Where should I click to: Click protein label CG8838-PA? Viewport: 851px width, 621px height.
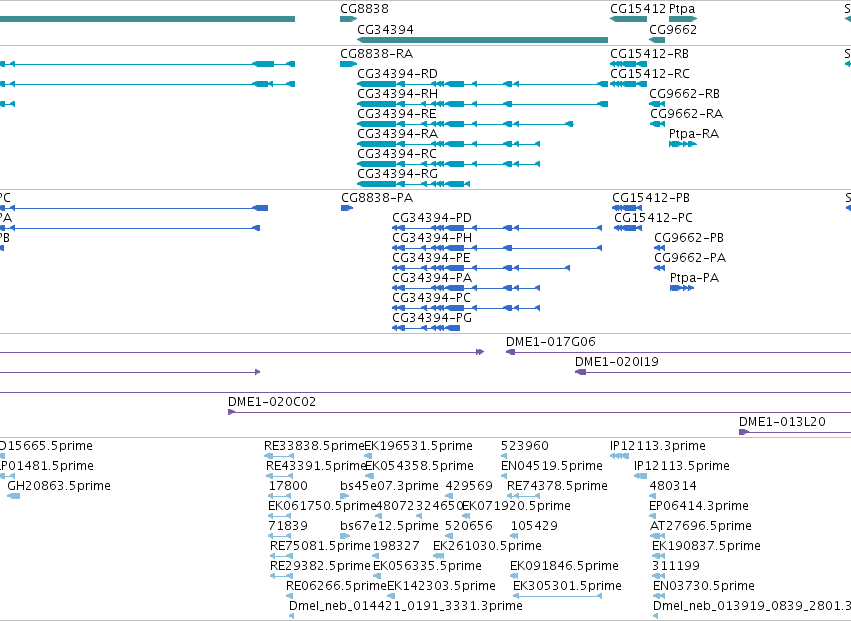click(x=377, y=198)
